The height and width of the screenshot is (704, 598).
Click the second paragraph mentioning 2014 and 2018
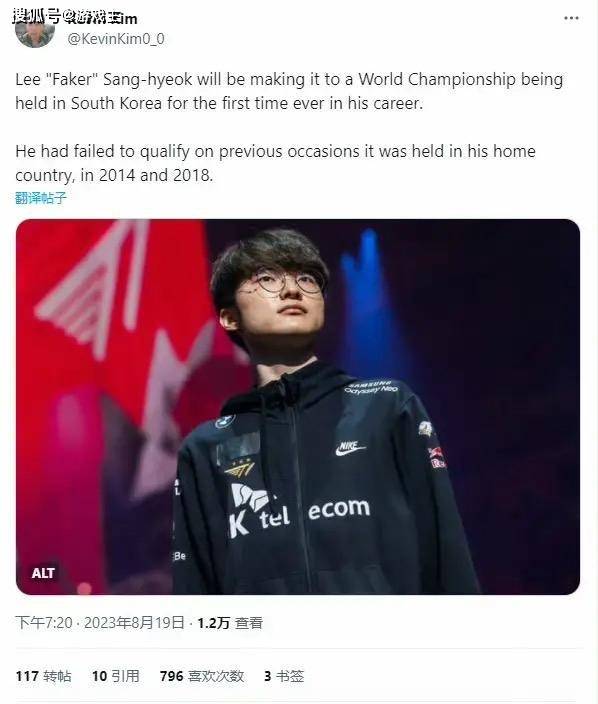tap(276, 163)
